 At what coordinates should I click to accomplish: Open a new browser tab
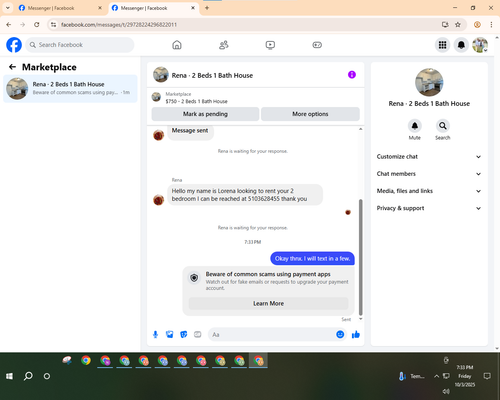pos(207,8)
